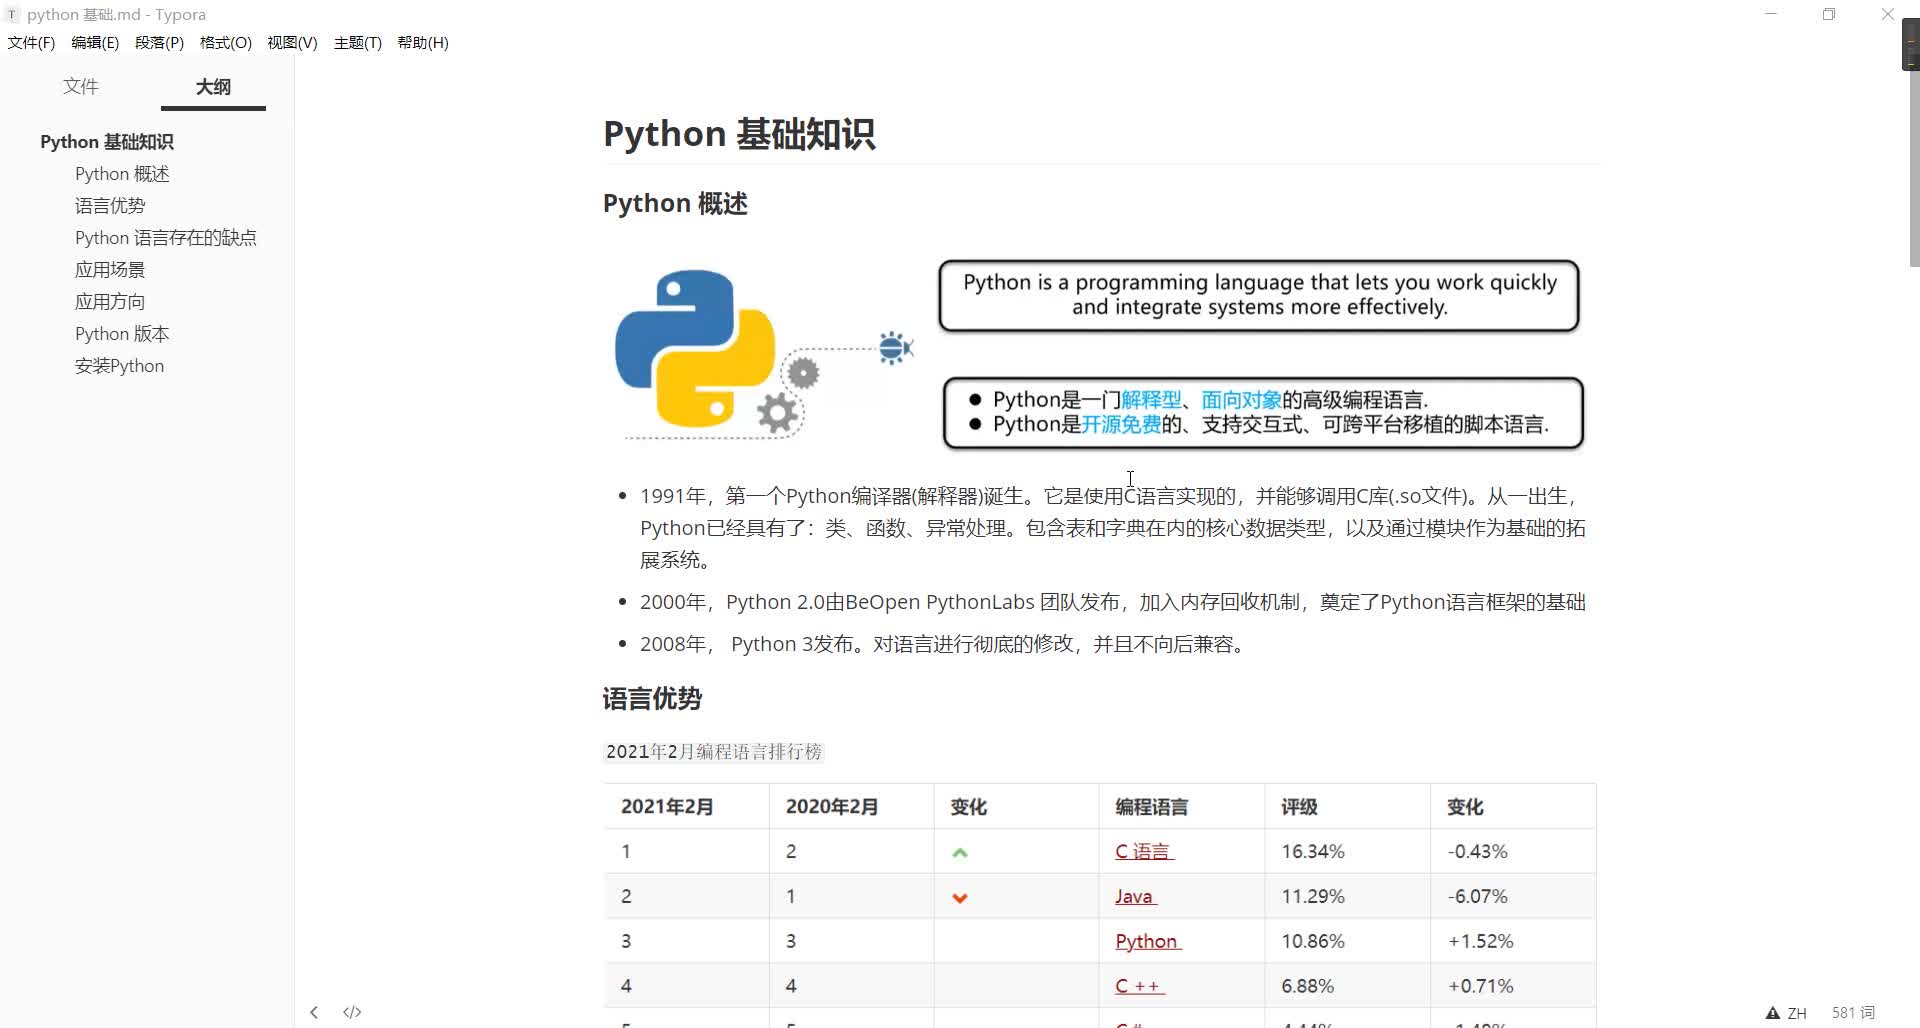This screenshot has height=1028, width=1920.
Task: Click the spell check warning icon in status bar
Action: click(x=1773, y=1013)
